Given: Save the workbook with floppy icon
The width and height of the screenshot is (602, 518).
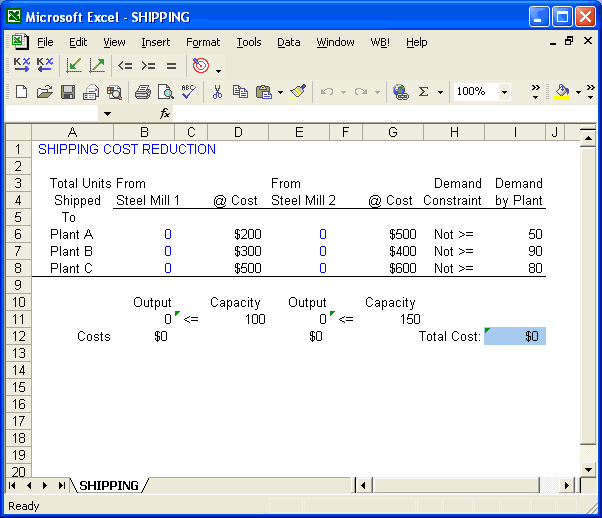Looking at the screenshot, I should (68, 92).
